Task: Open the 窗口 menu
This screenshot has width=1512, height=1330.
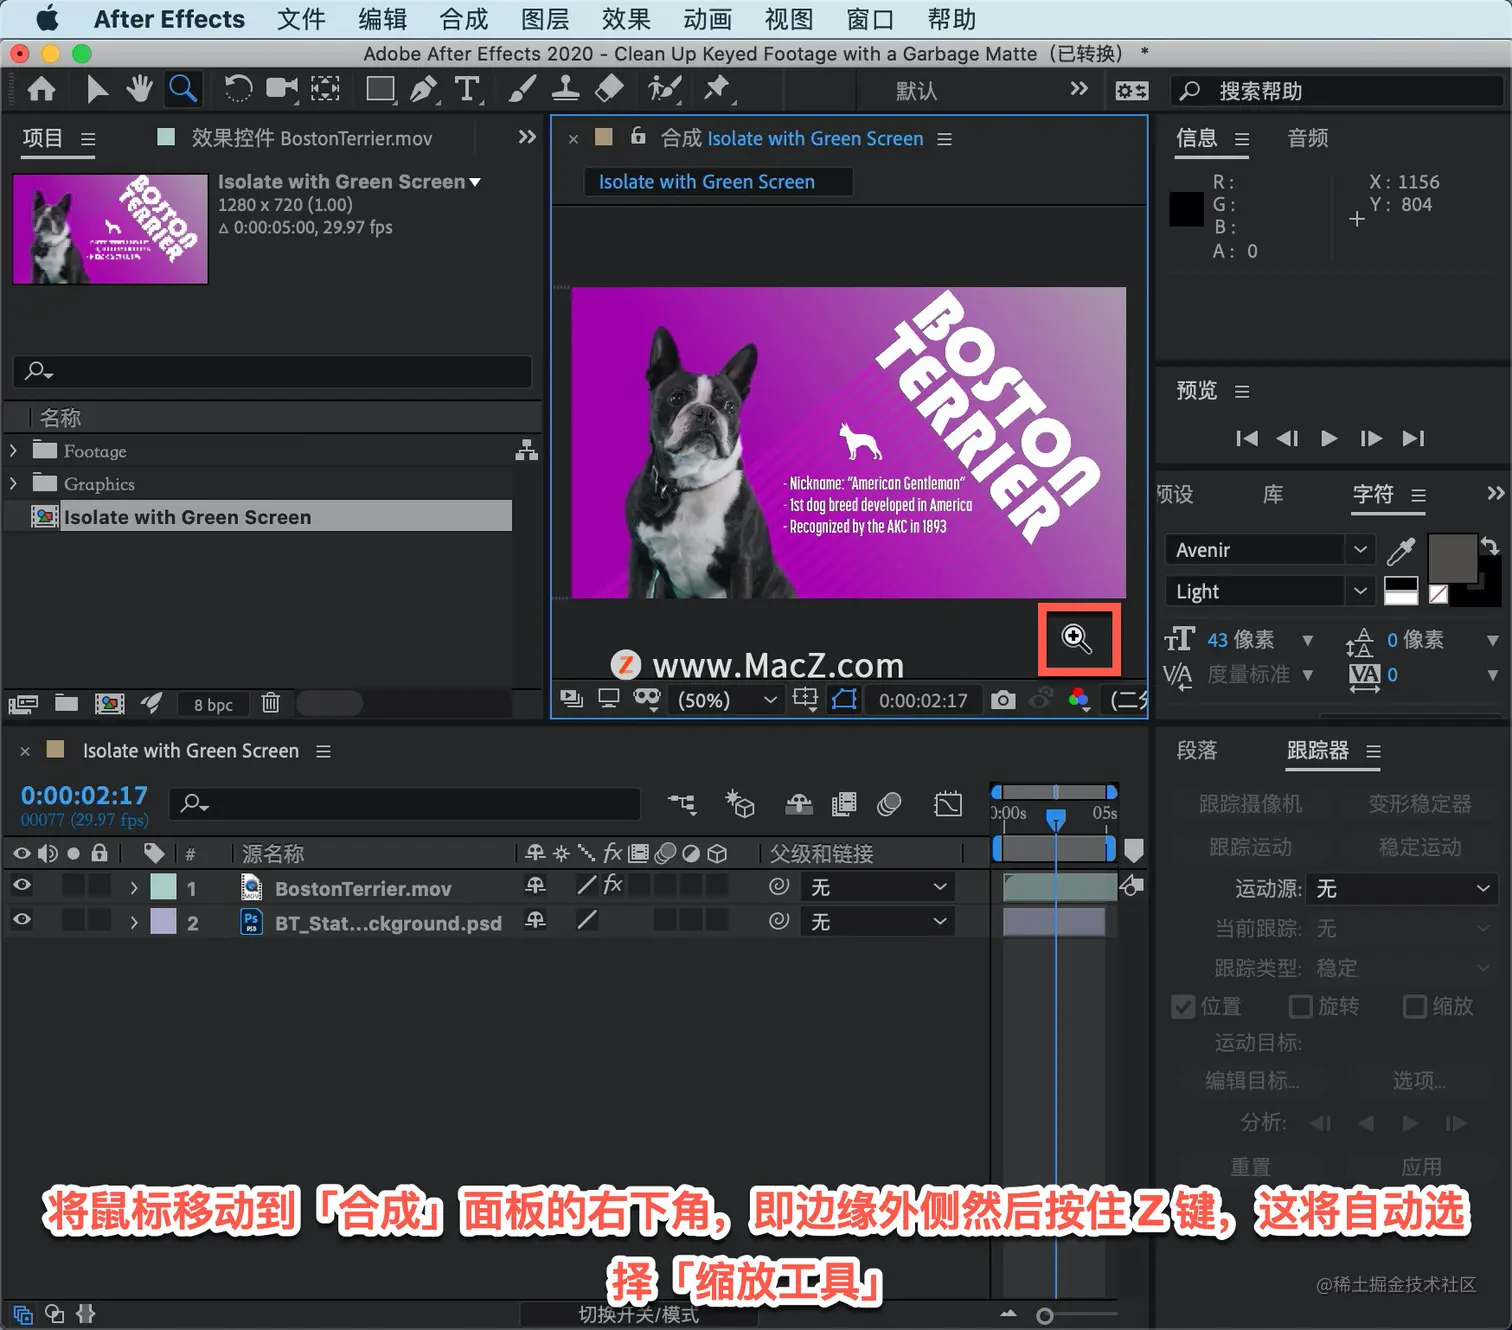Action: [x=870, y=19]
